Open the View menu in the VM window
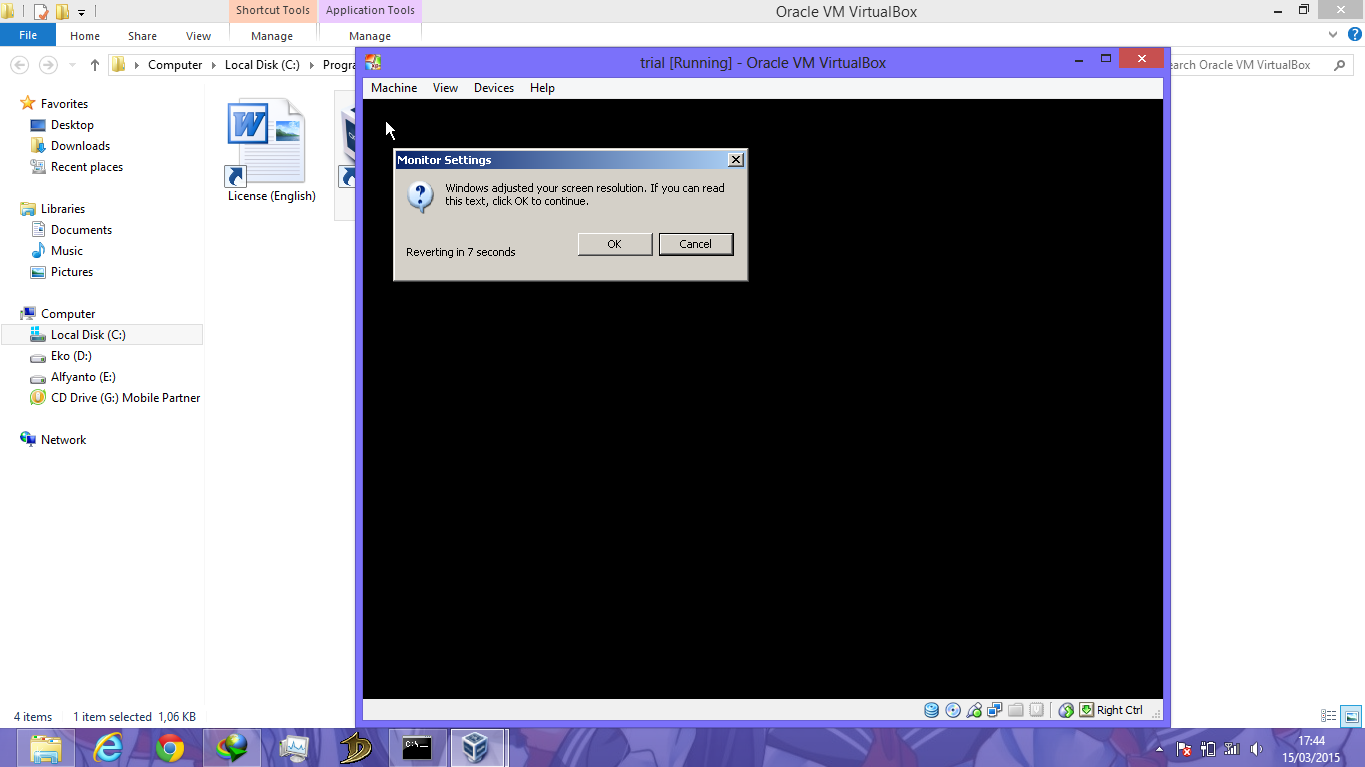Screen dimensions: 1365x767 (445, 88)
